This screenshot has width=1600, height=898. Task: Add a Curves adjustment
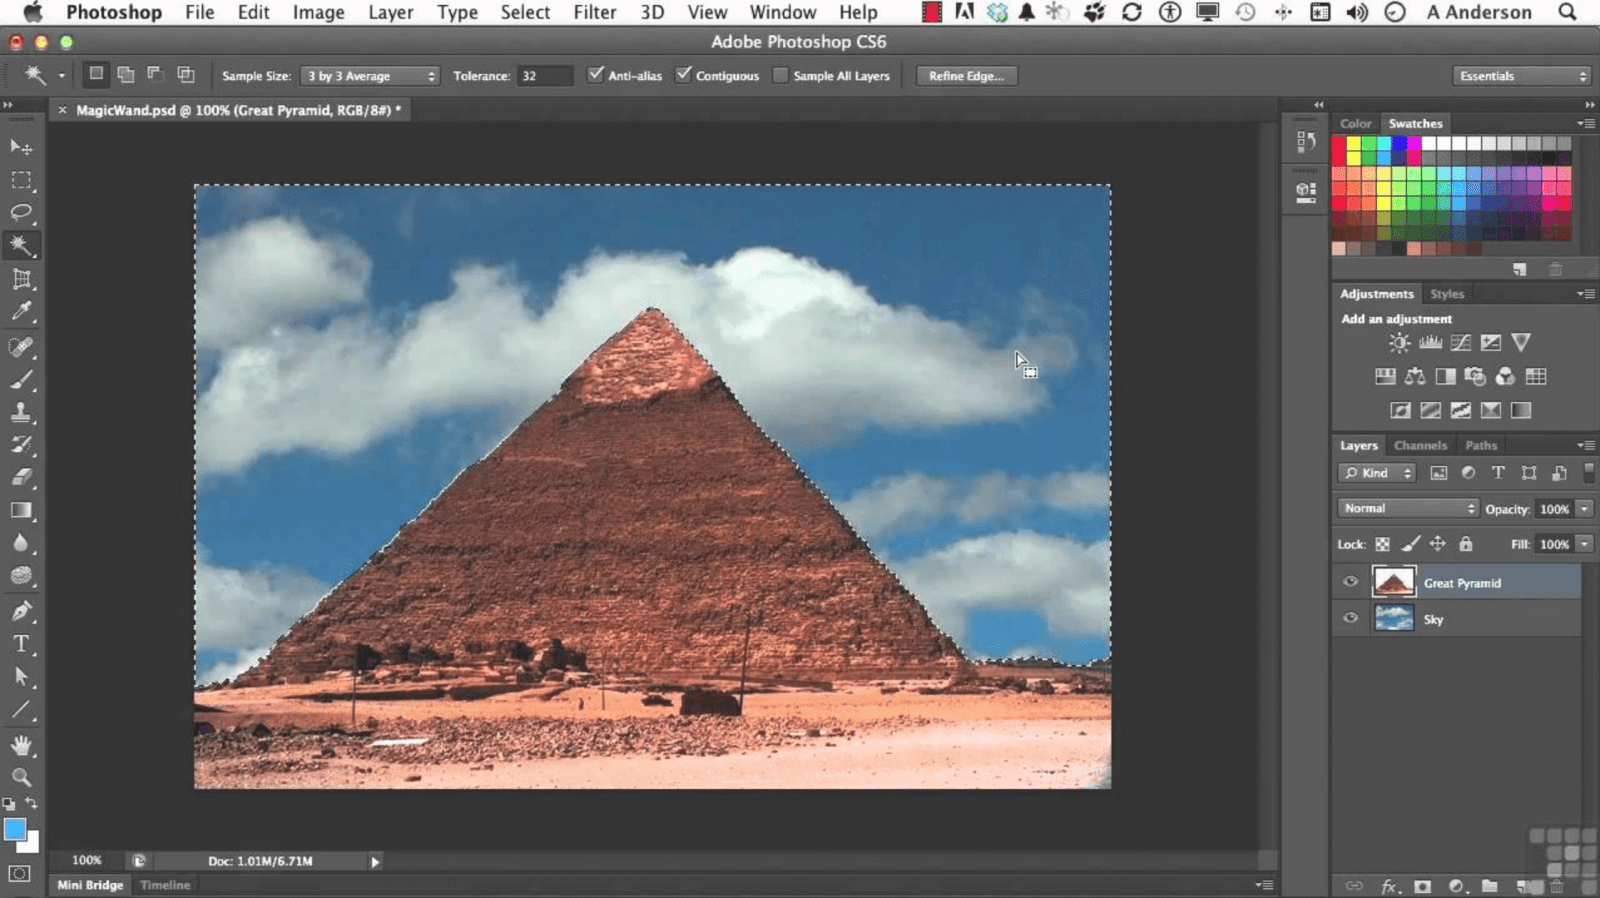[1461, 343]
